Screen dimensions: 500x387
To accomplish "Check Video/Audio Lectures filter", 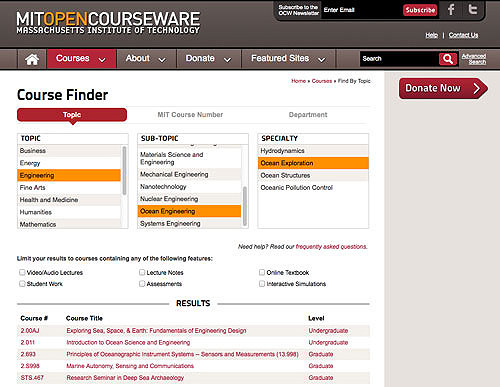I will [22, 272].
